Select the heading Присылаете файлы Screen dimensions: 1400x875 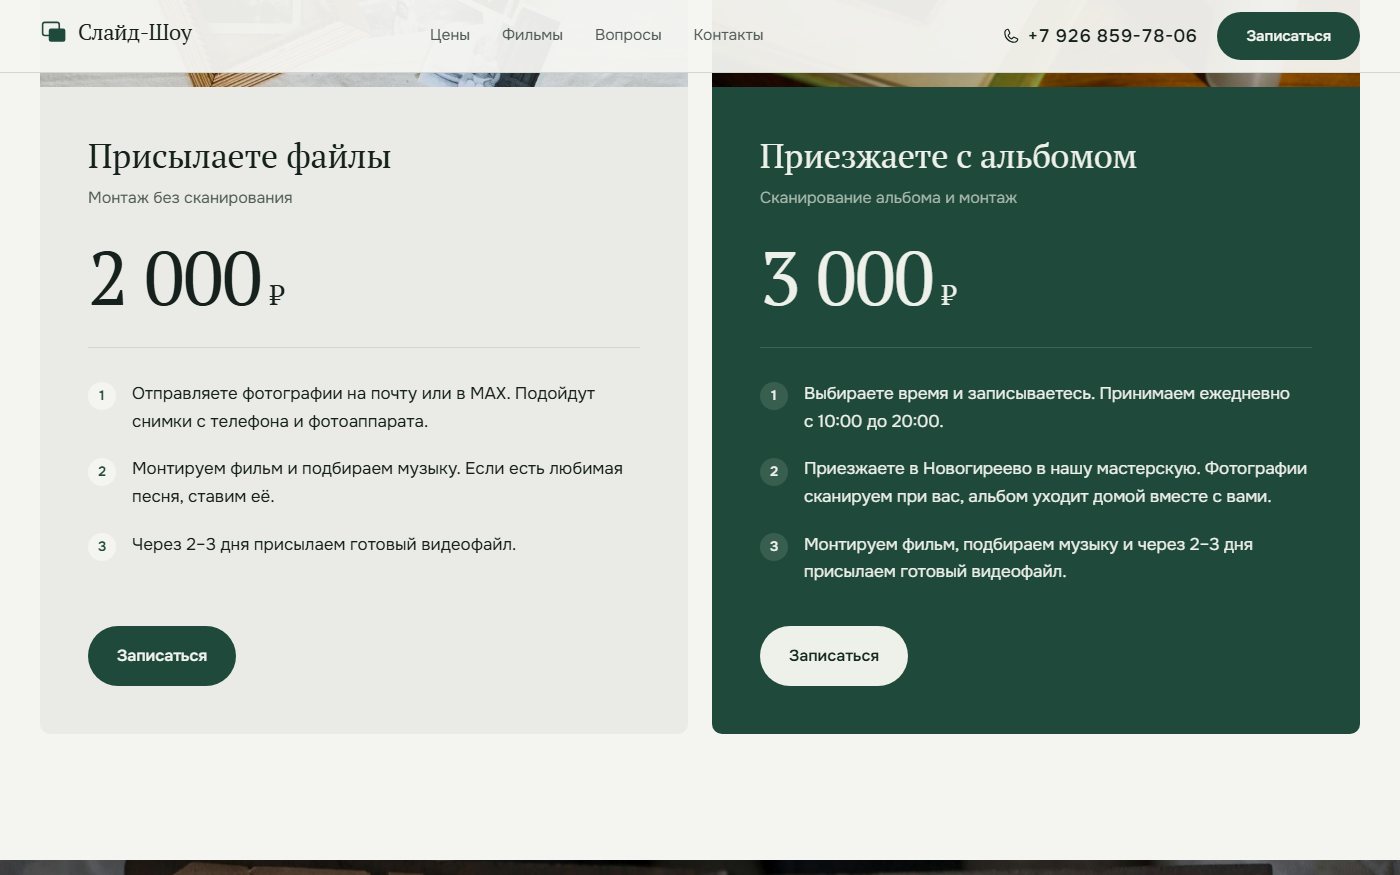[239, 156]
